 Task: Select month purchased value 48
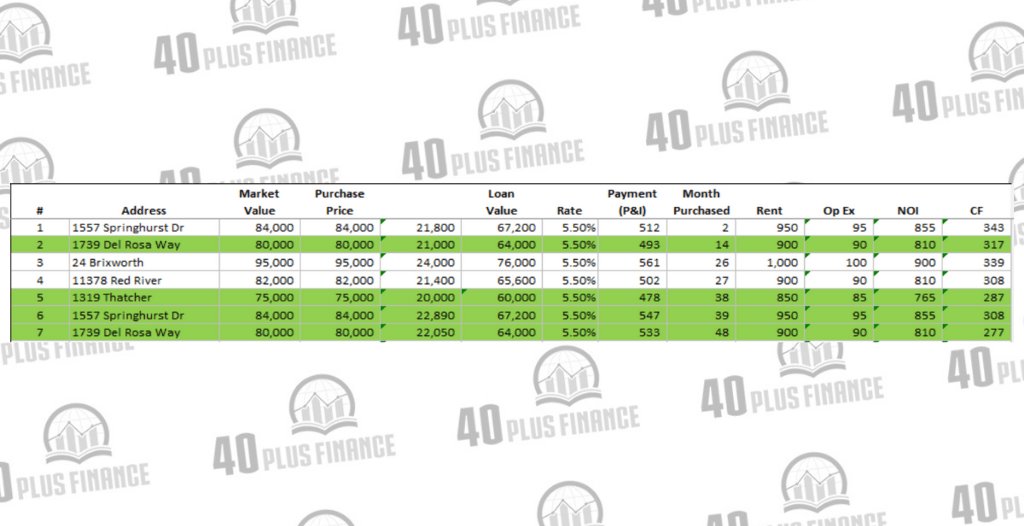pos(701,332)
